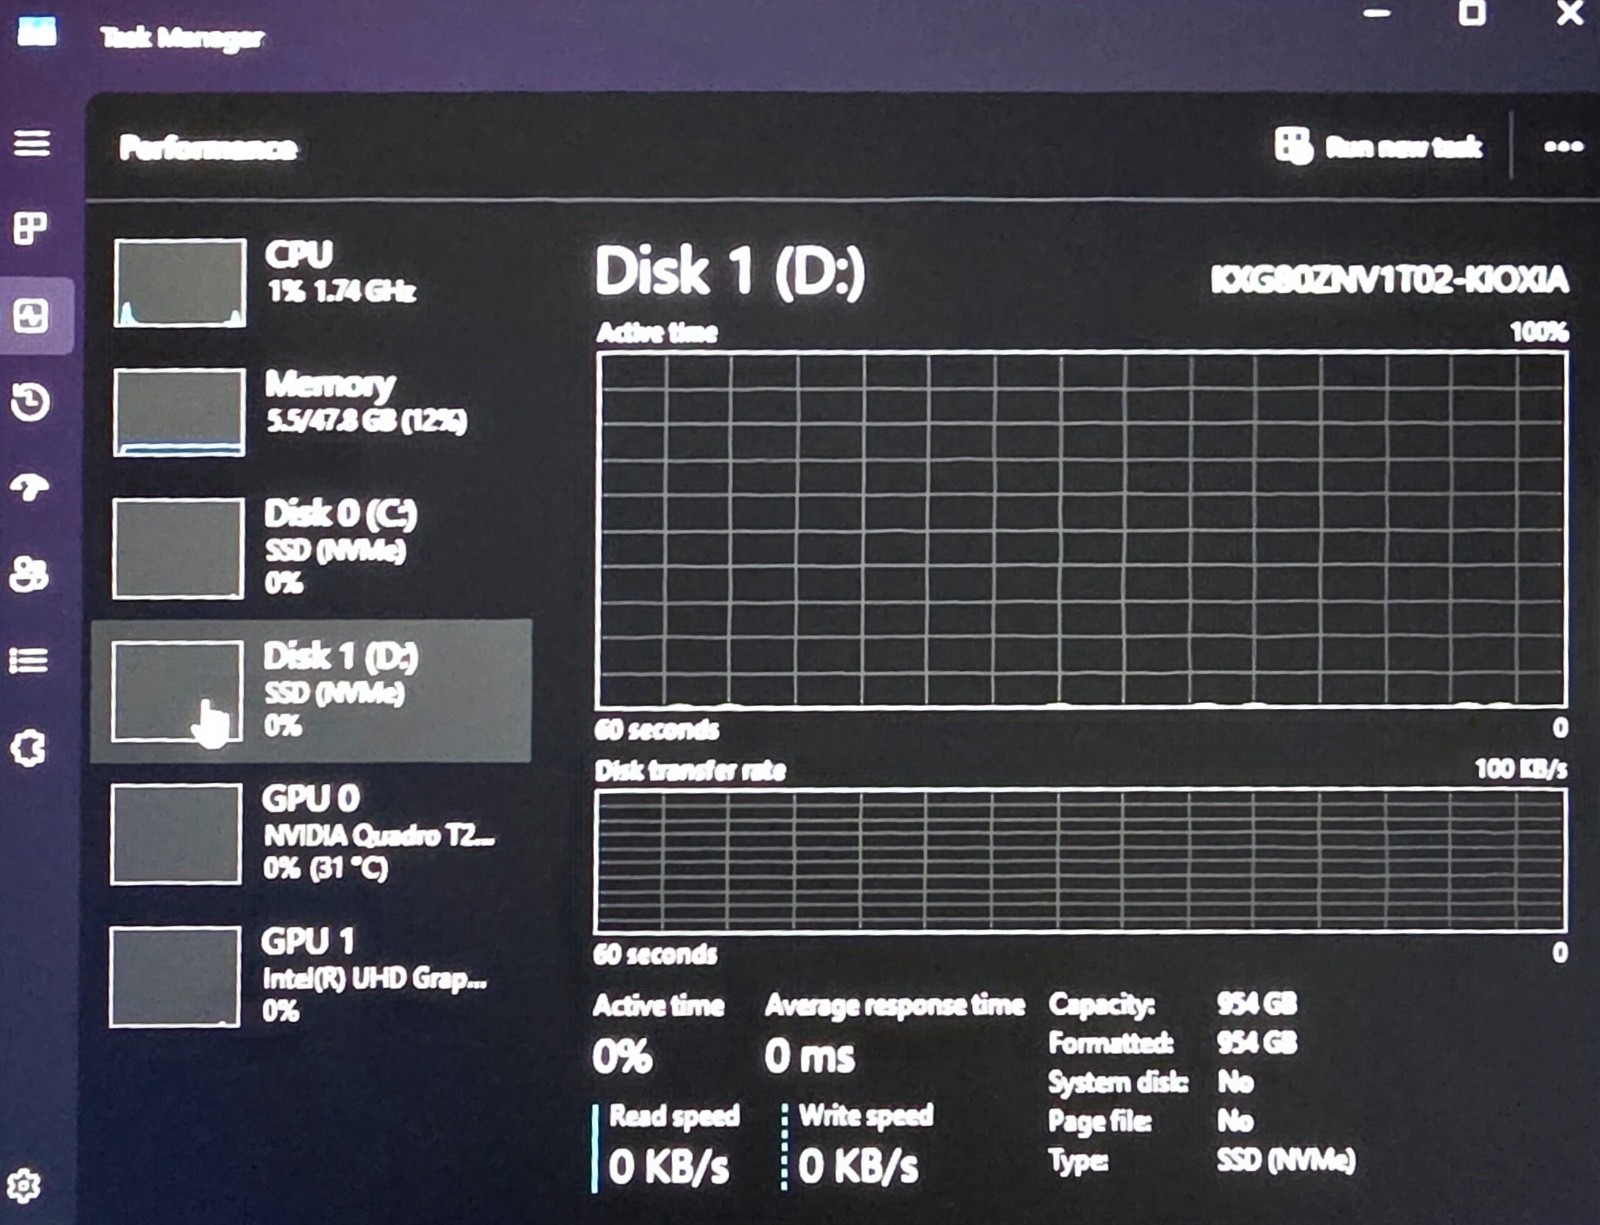
Task: Click the Write speed 0 KB/s value
Action: (x=858, y=1166)
